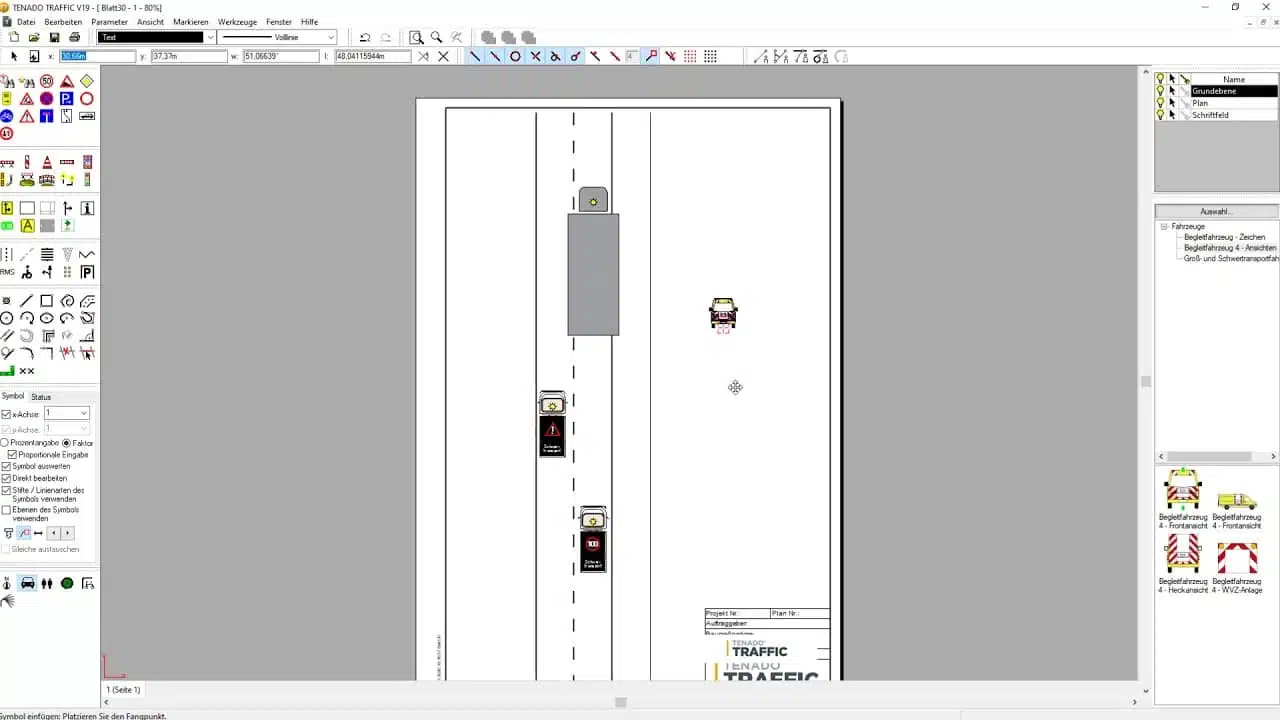Select Begleitfahrzeug - Zeichen tree entry
1280x720 pixels.
point(1224,237)
